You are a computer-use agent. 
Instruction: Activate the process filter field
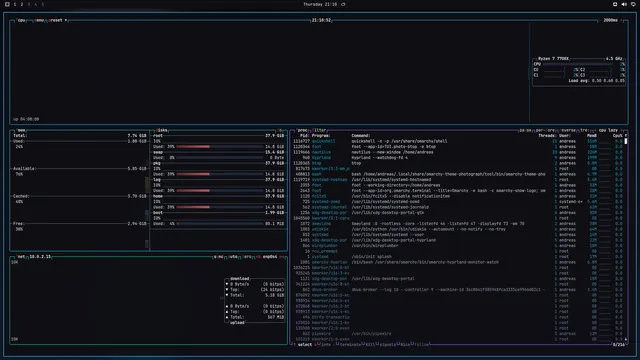click(320, 130)
